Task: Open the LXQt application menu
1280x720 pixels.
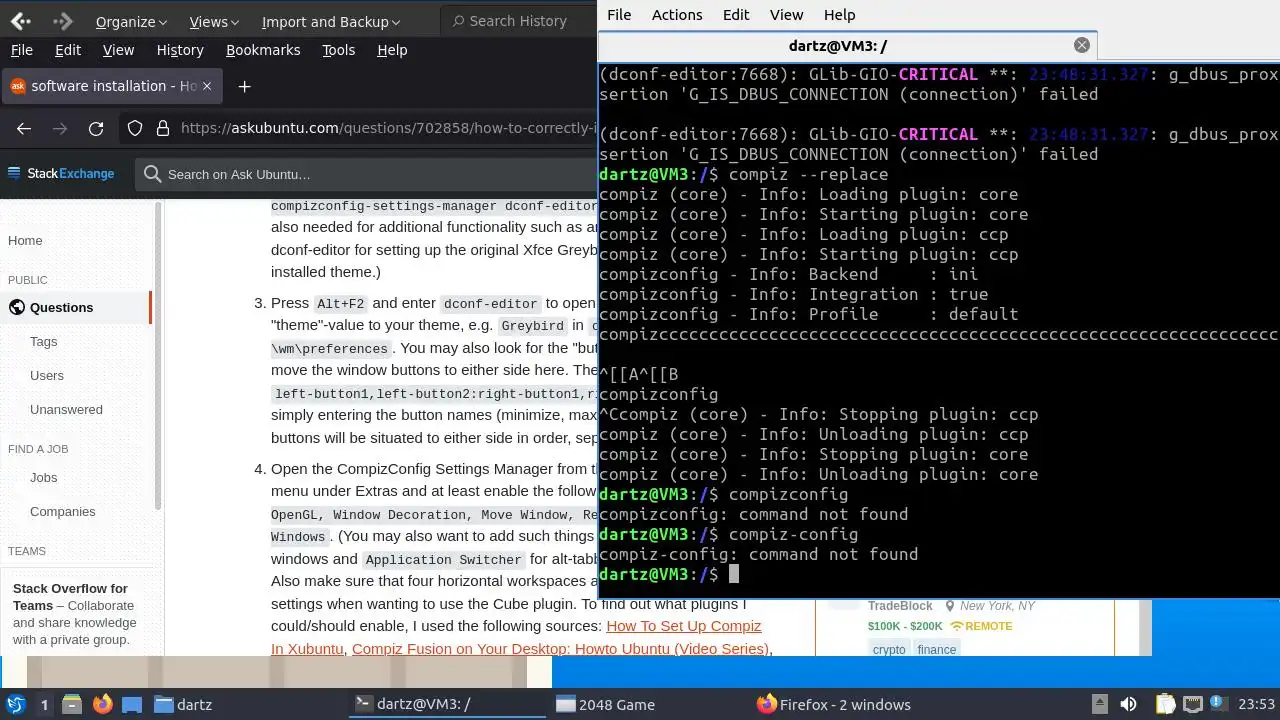Action: 15,704
